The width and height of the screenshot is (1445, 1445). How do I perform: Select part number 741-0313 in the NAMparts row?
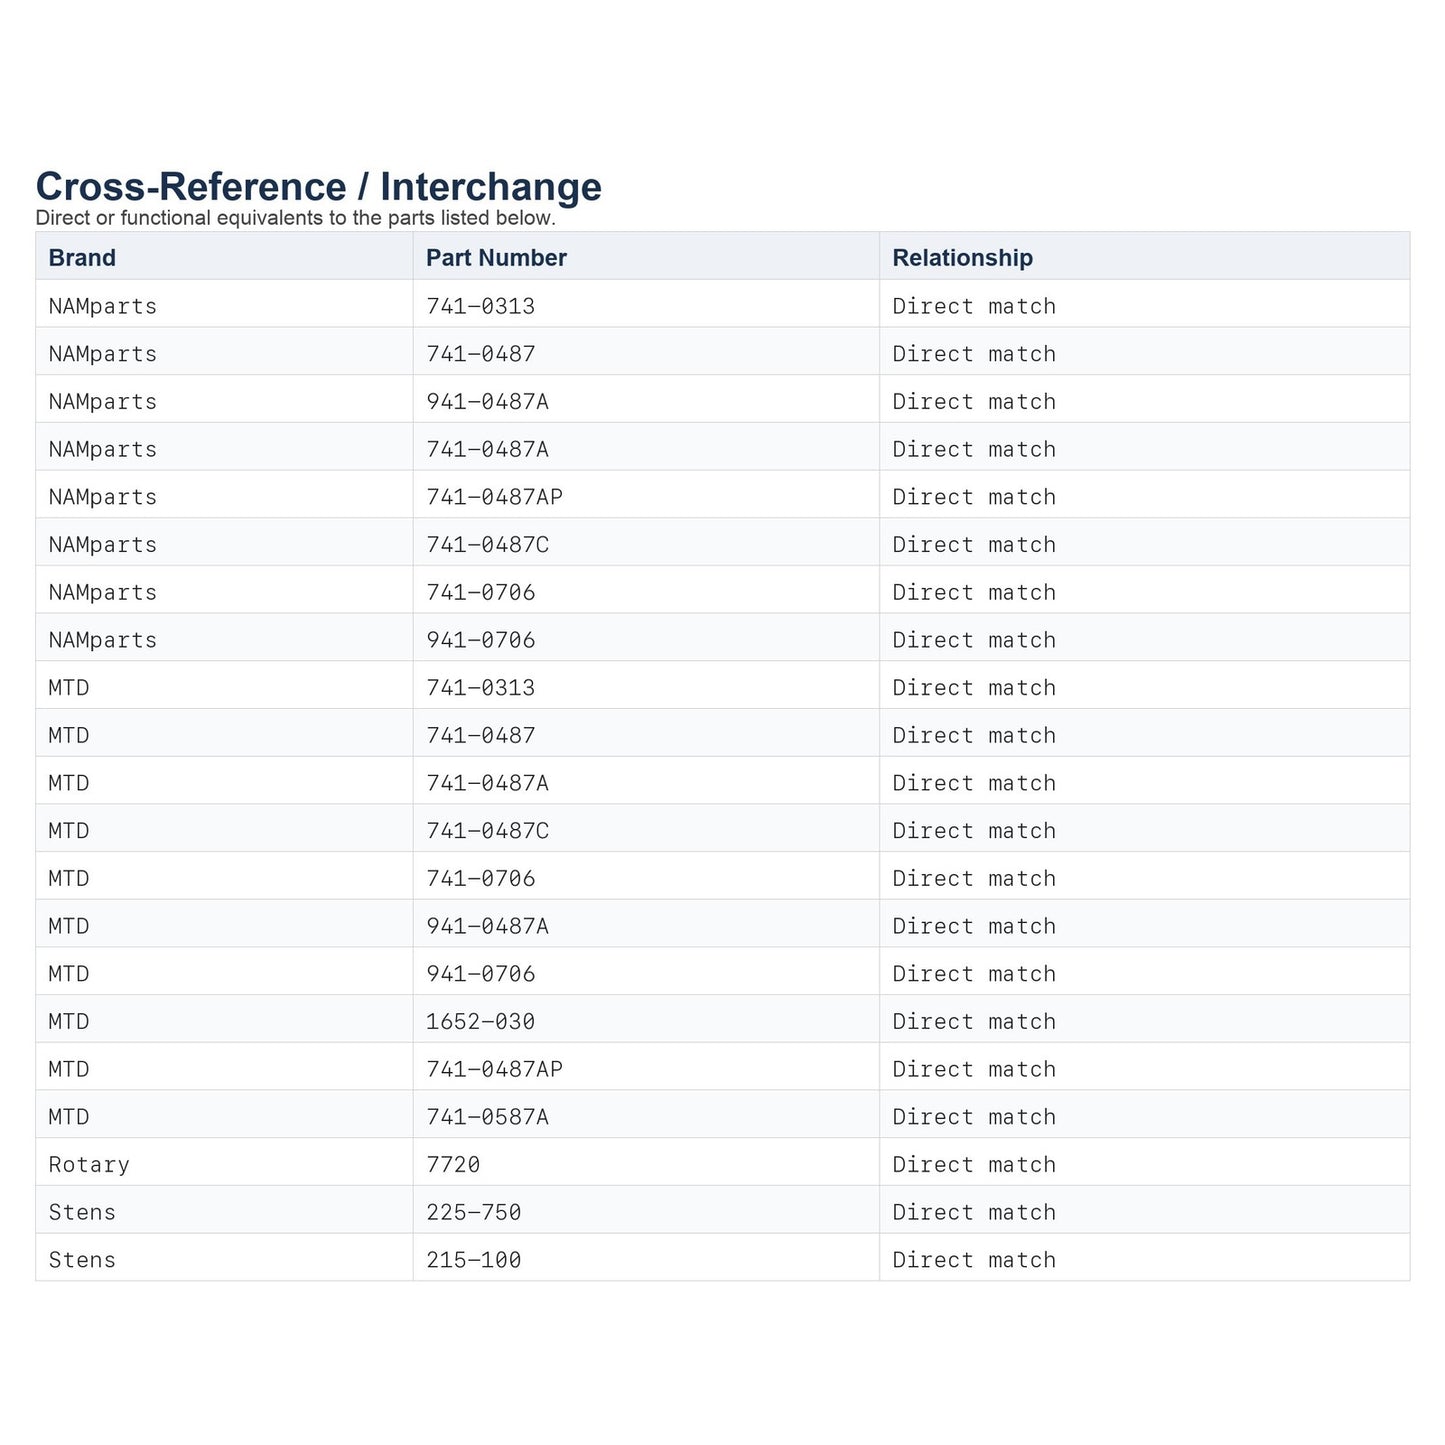point(480,306)
